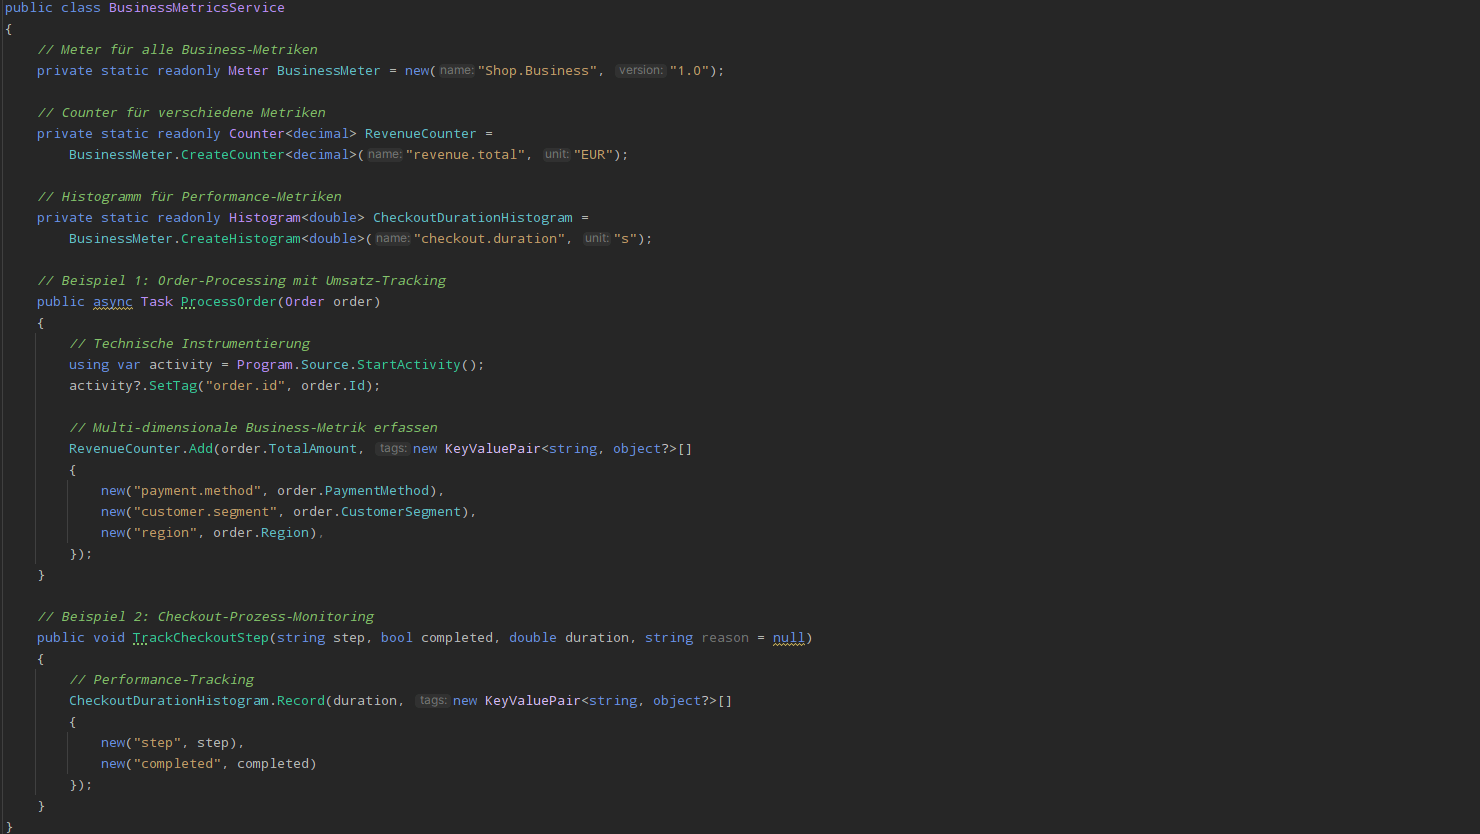Click the ProcessOrder method name
The image size is (1480, 834).
[x=228, y=302]
